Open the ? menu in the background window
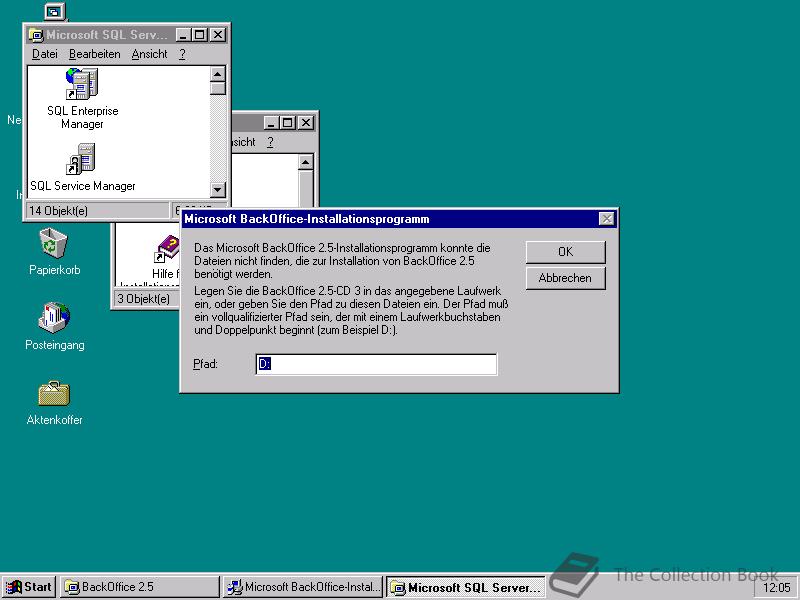 pos(270,142)
